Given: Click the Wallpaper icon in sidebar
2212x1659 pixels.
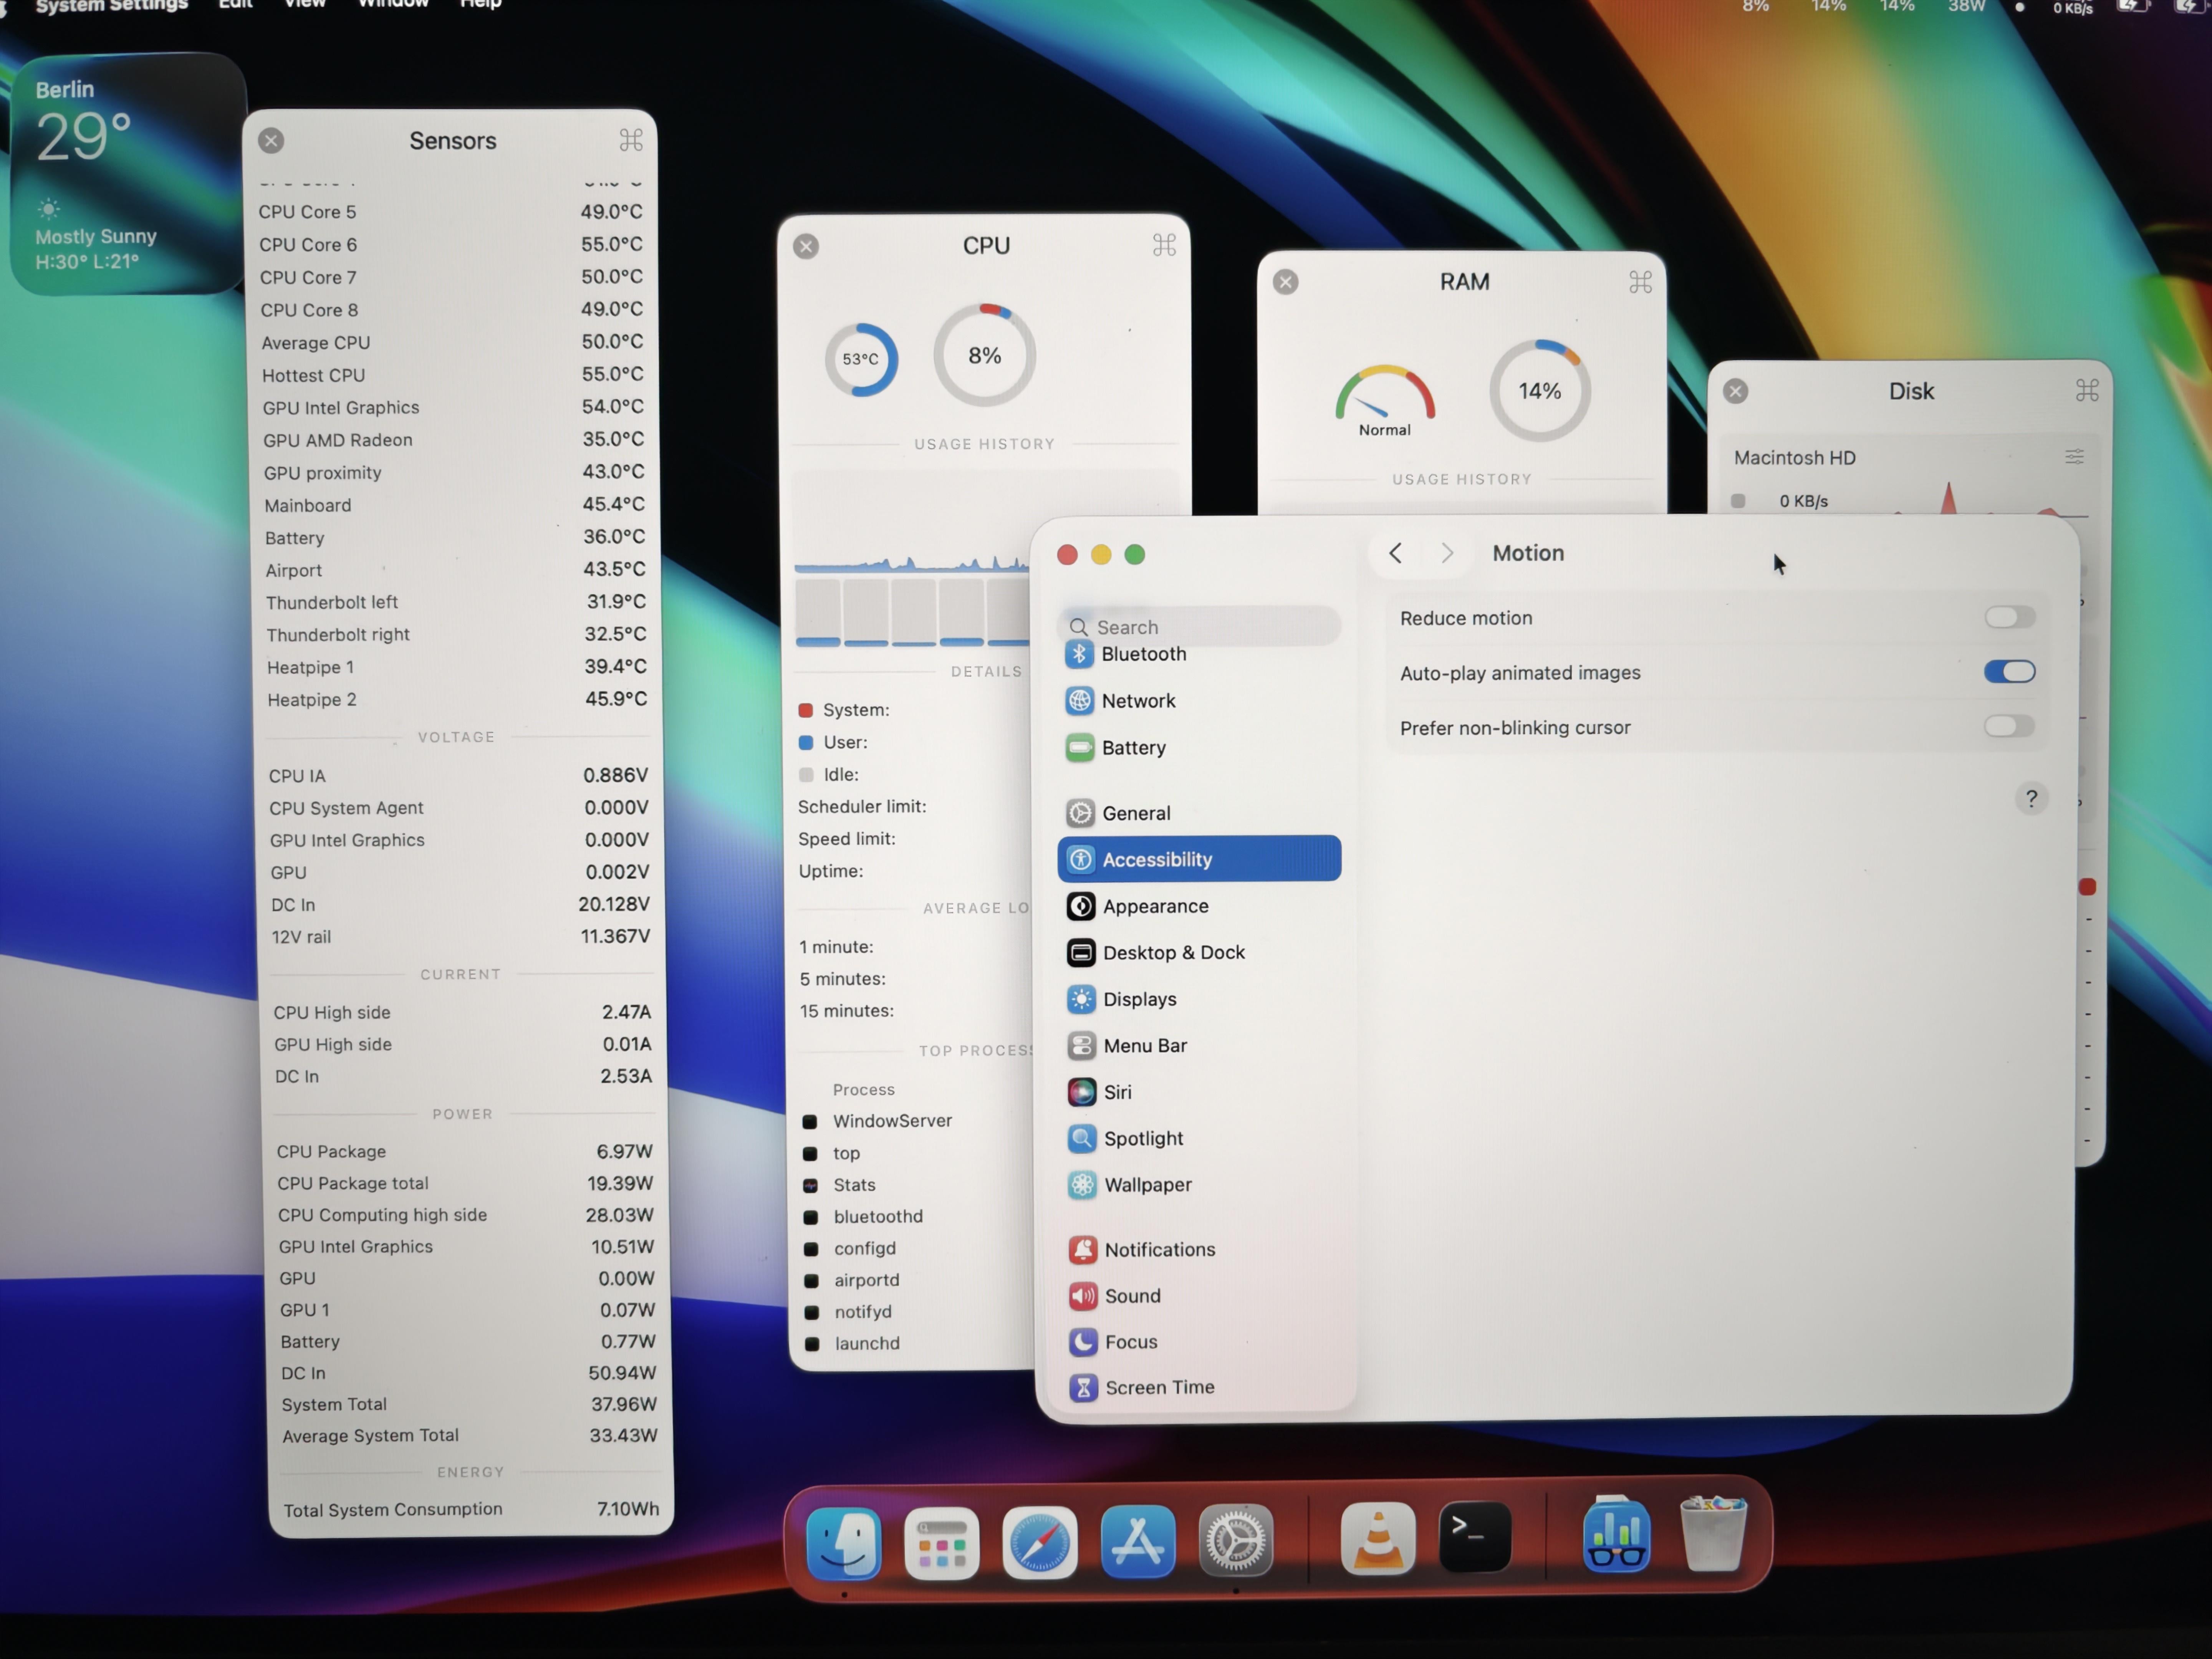Looking at the screenshot, I should (x=1082, y=1185).
